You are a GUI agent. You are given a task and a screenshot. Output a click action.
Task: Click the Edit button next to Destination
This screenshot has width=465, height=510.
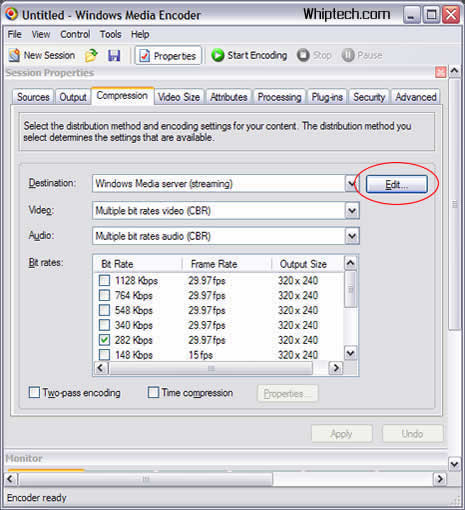click(397, 184)
